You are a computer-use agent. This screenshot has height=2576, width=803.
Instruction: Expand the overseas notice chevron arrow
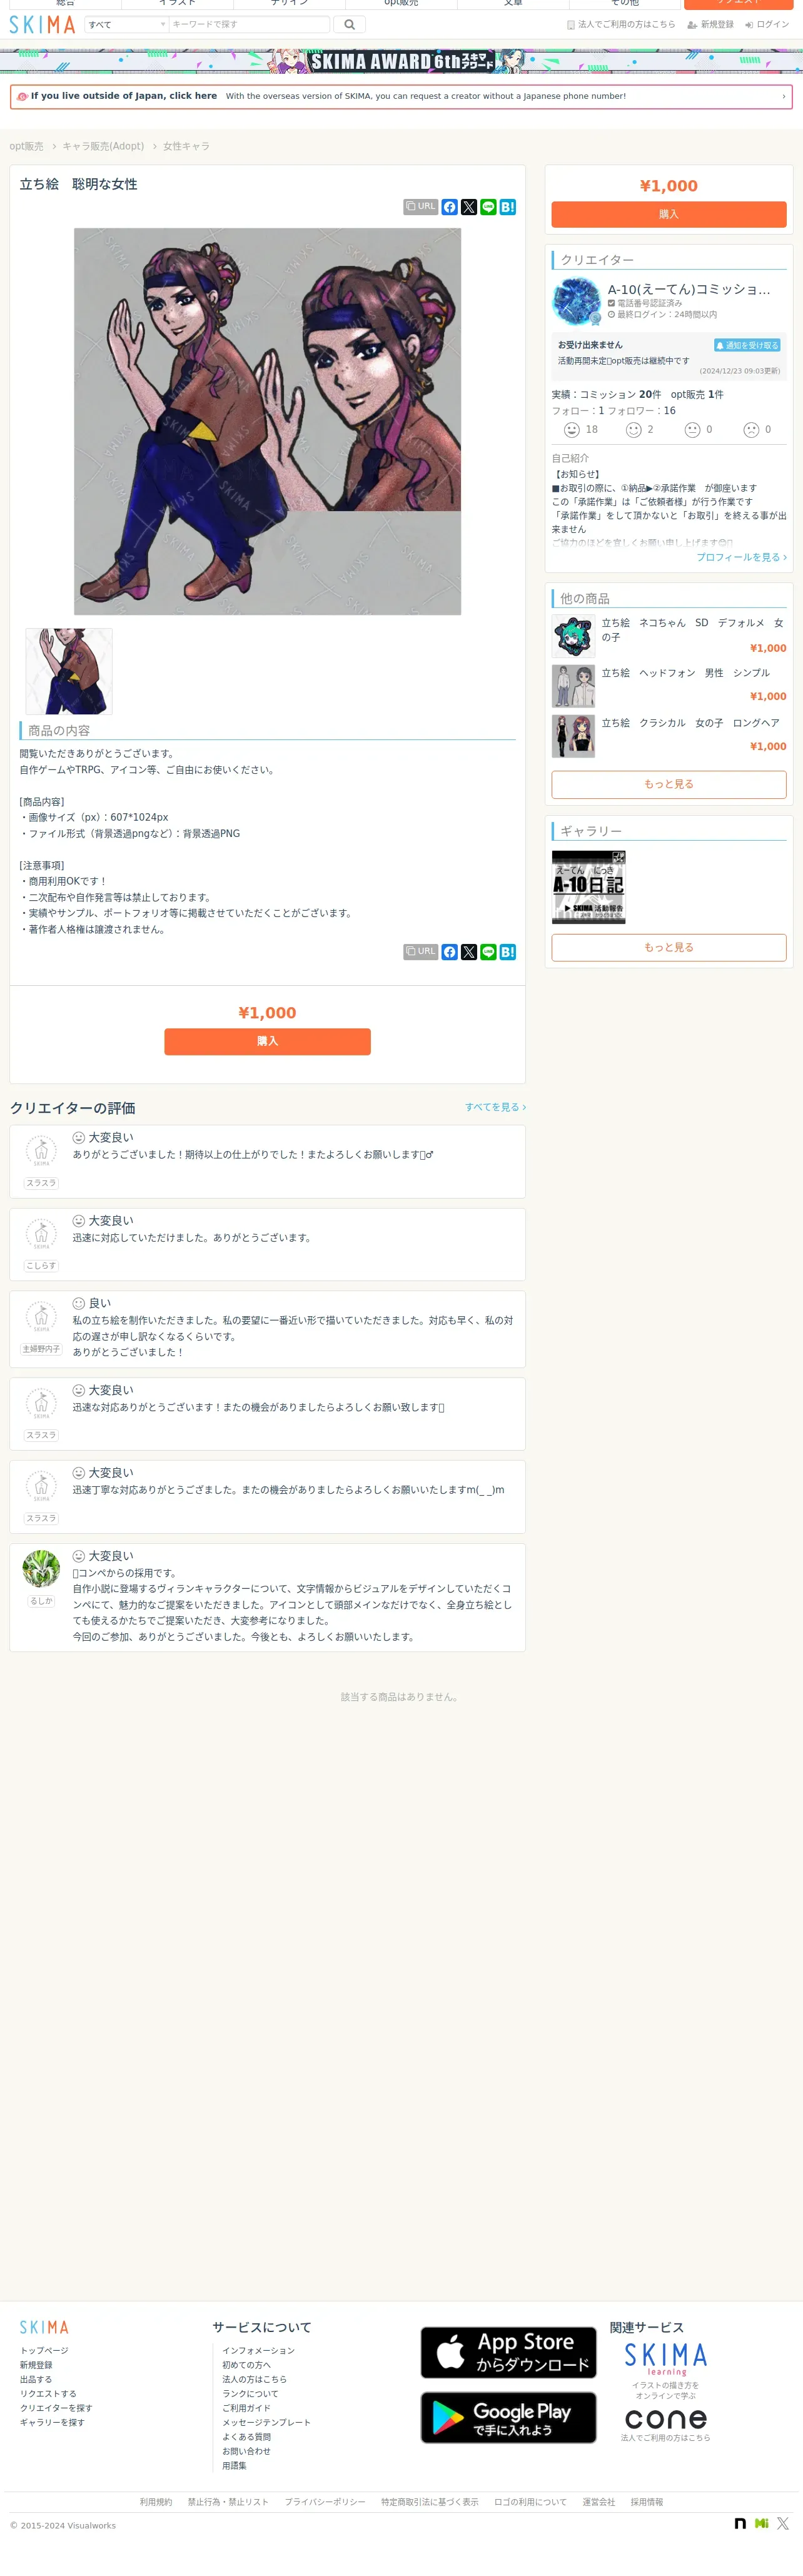tap(783, 97)
